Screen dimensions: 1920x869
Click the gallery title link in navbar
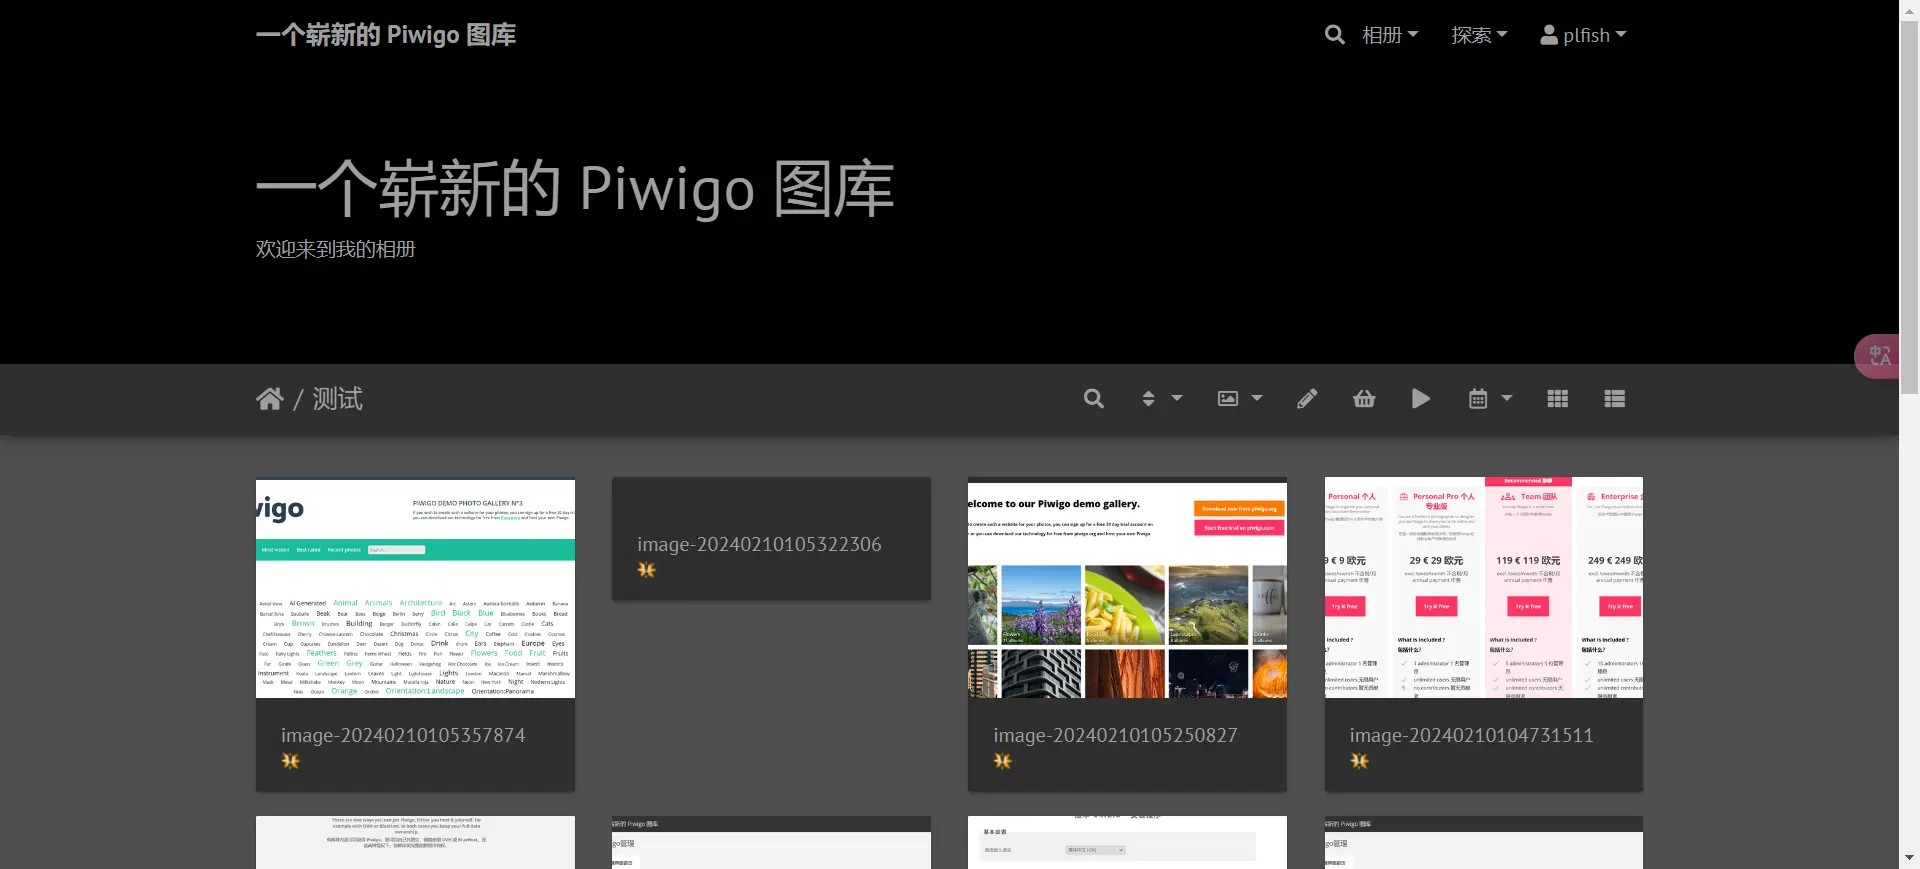[386, 35]
